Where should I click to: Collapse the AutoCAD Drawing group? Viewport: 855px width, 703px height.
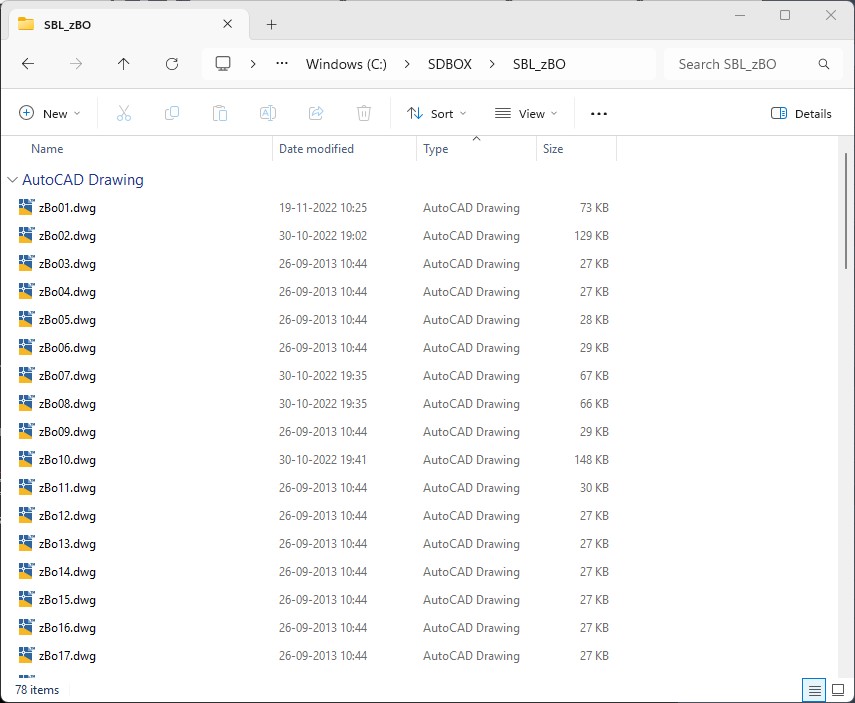13,179
